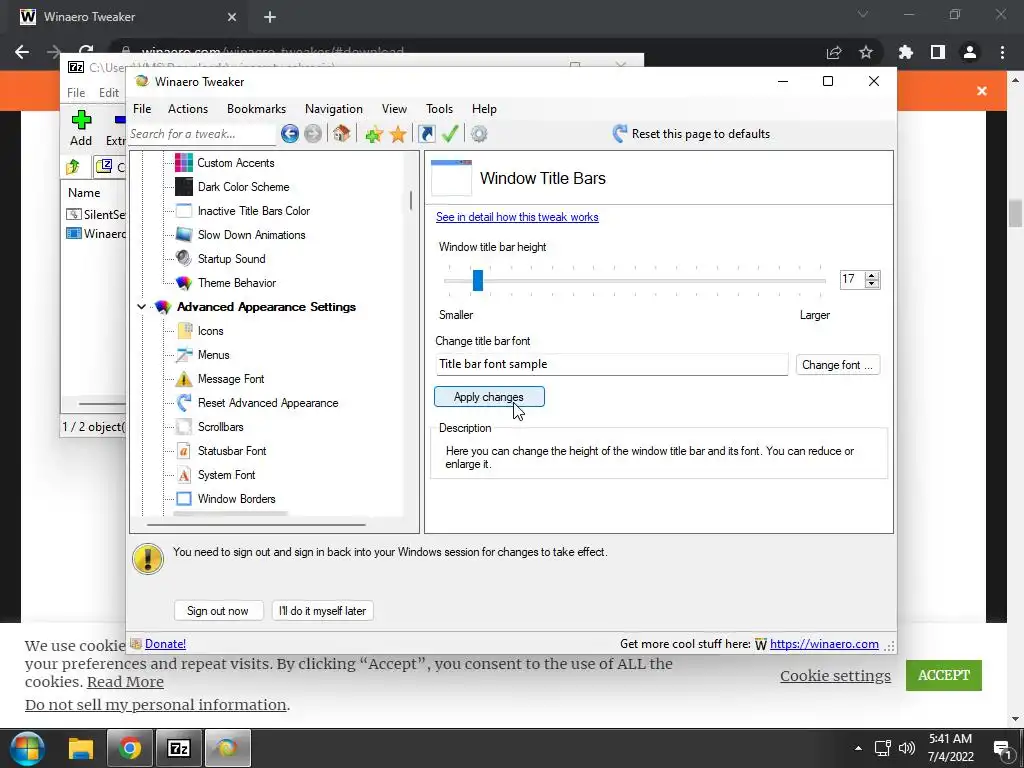Image resolution: width=1024 pixels, height=768 pixels.
Task: Click the Slow Down Animations icon
Action: (184, 234)
